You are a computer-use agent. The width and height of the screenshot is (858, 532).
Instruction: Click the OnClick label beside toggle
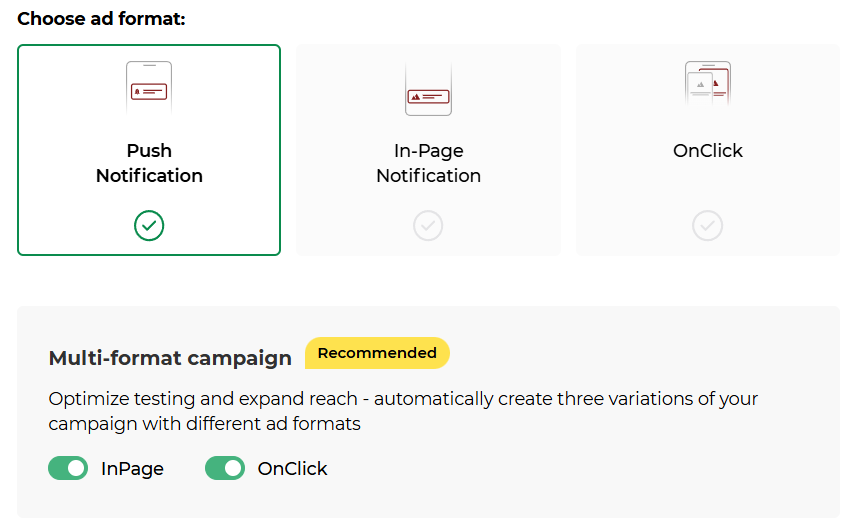[292, 468]
